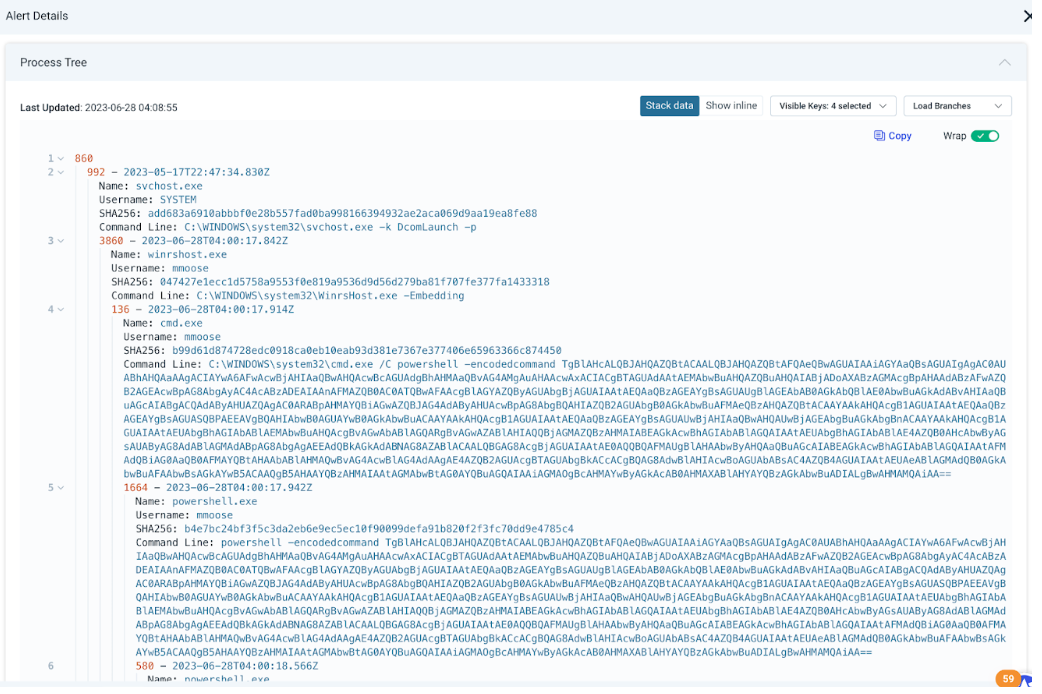Click the blue logo in the bottom-right corner

click(1026, 682)
